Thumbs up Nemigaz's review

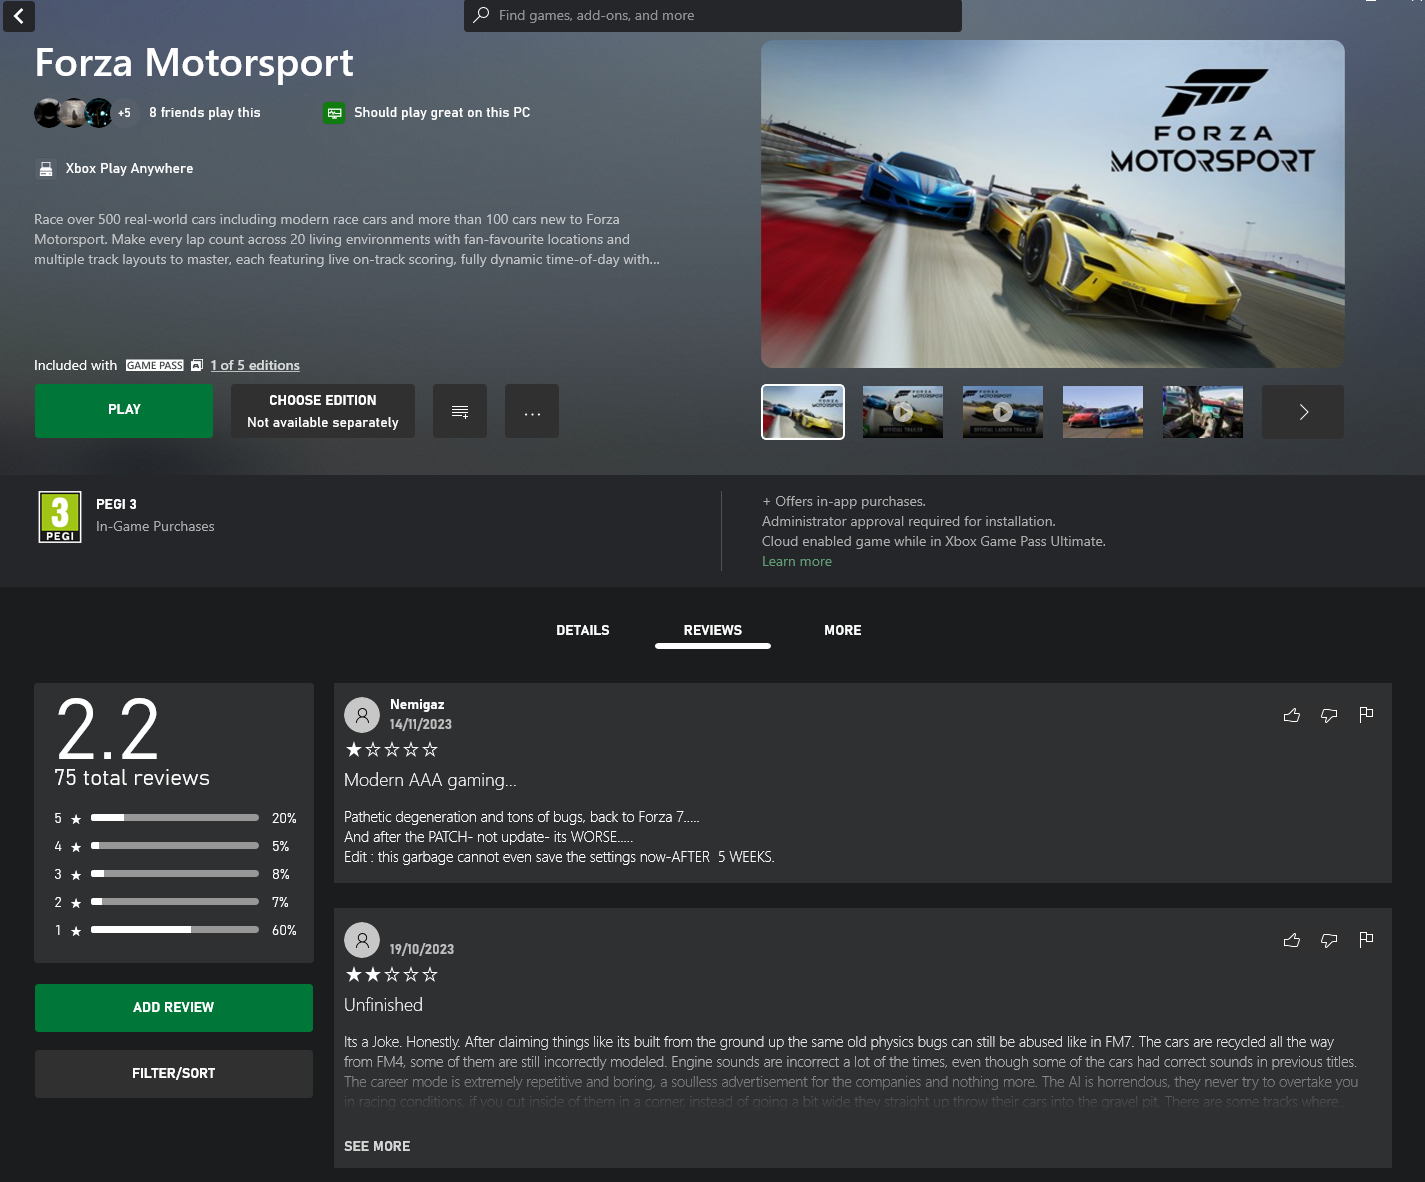tap(1292, 715)
